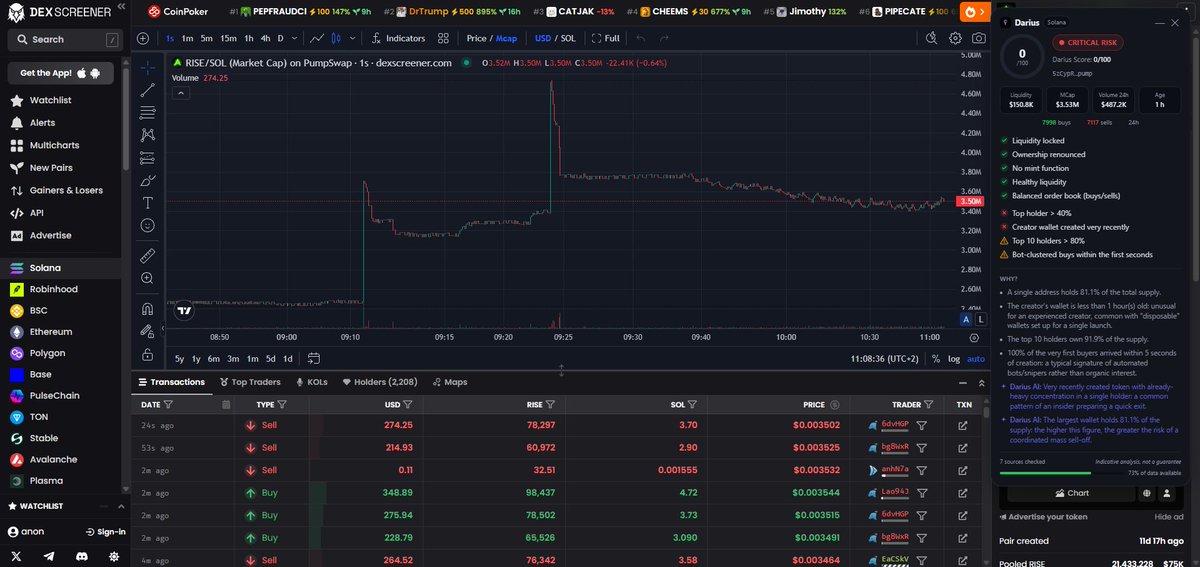This screenshot has height=567, width=1200.
Task: Open the TRADER column filter
Action: coord(930,405)
